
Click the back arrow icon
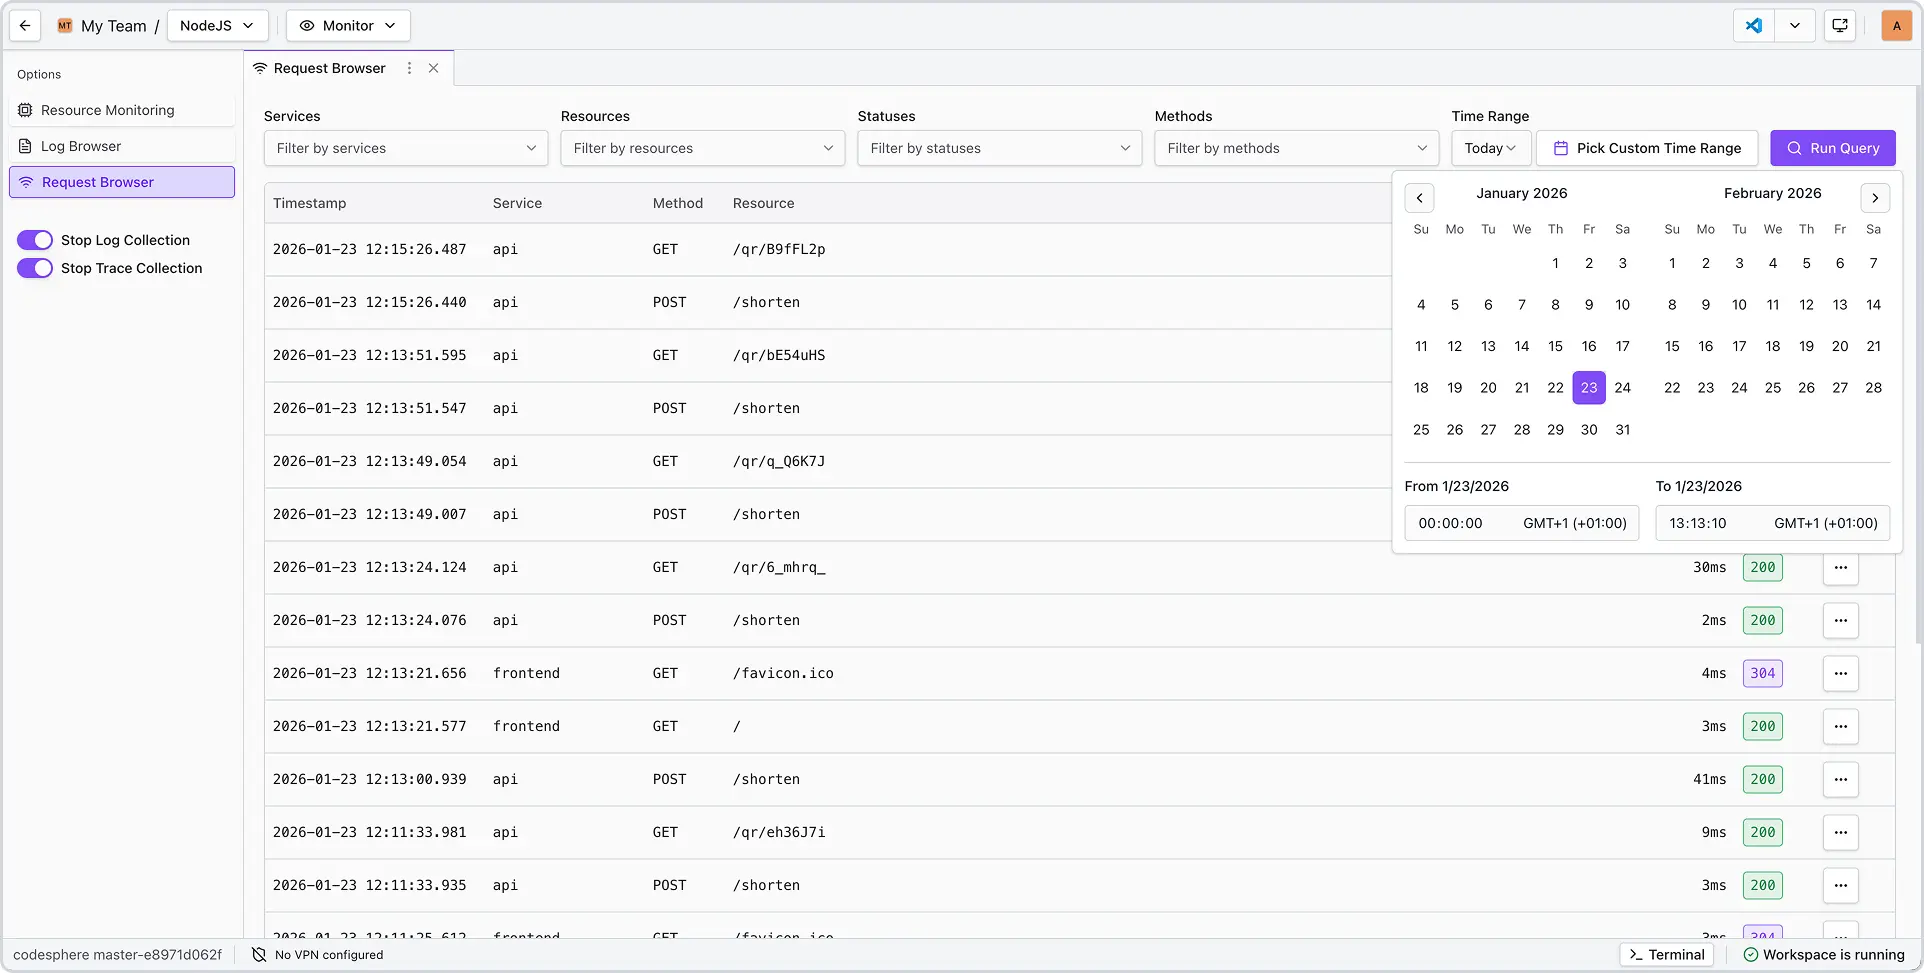point(25,26)
